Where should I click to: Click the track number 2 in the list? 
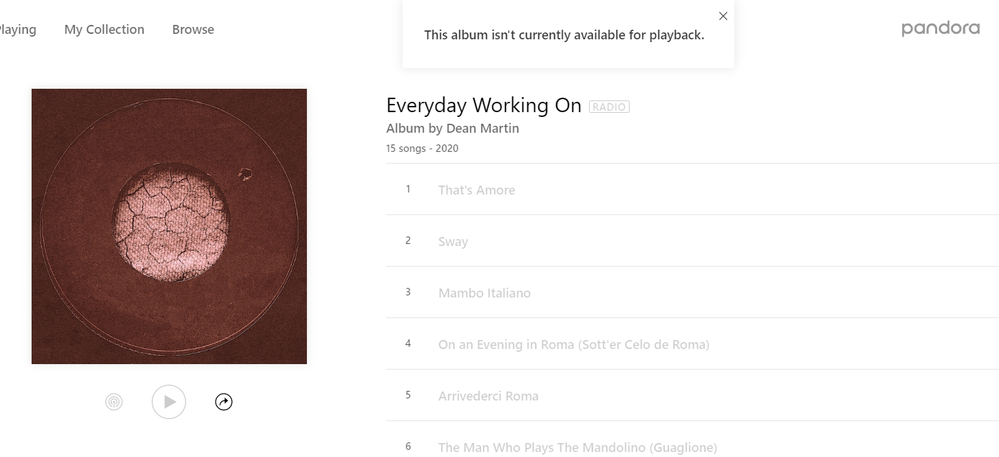tap(408, 241)
